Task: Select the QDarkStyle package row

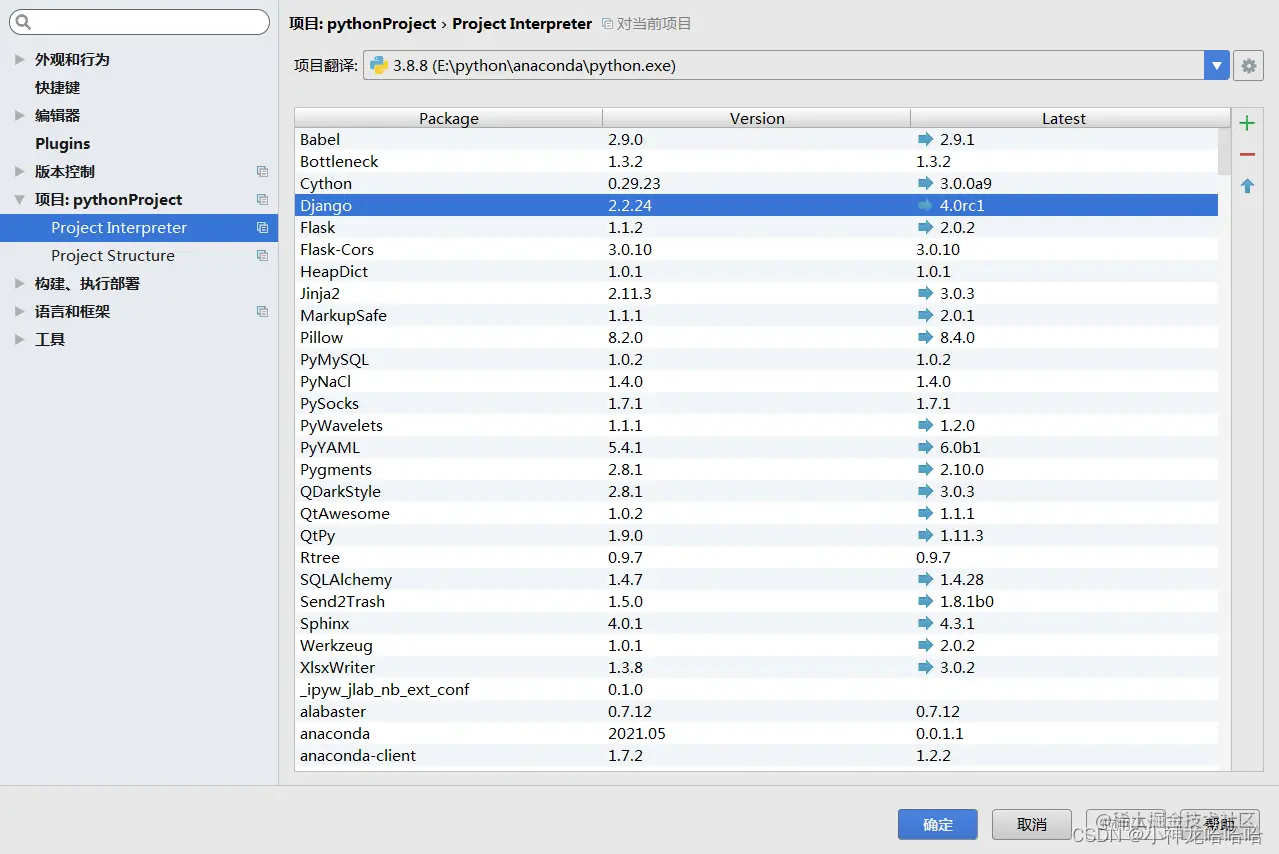Action: 756,492
